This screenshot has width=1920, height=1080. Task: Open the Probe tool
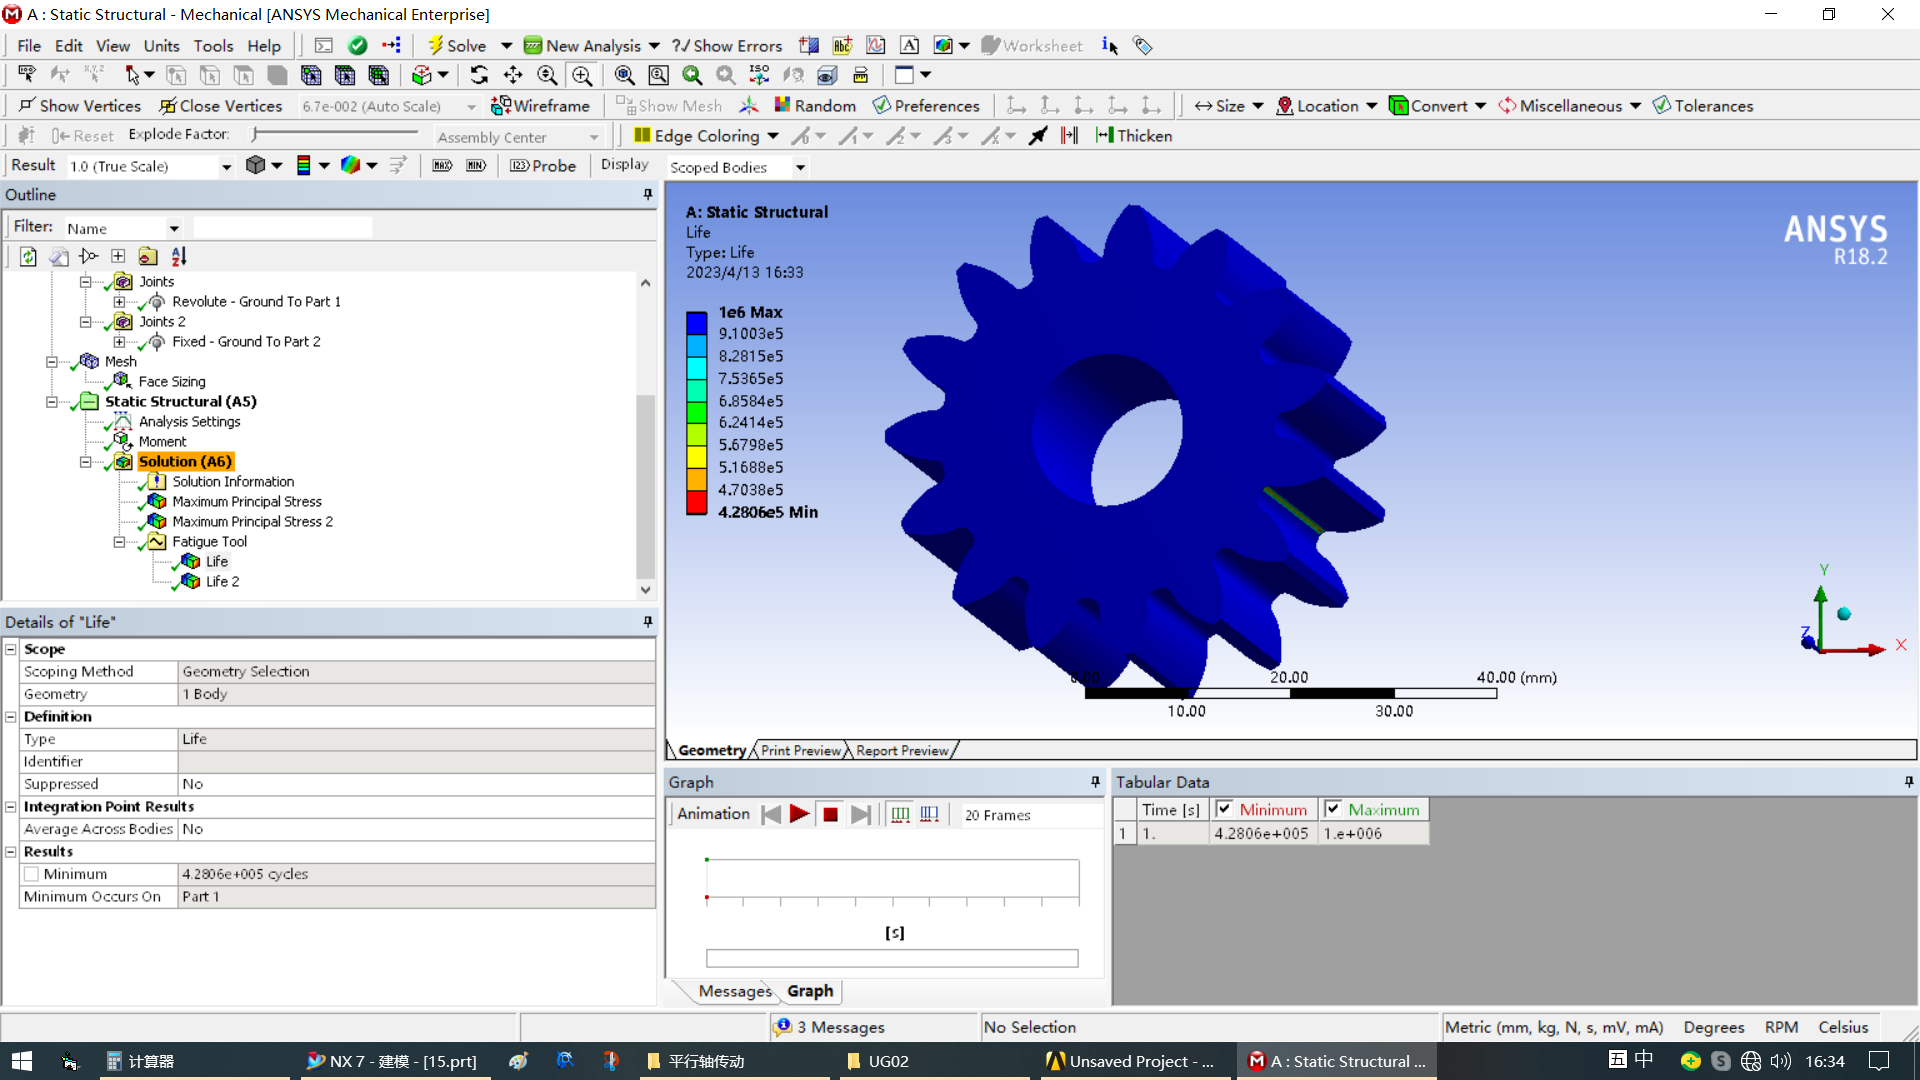pyautogui.click(x=543, y=166)
